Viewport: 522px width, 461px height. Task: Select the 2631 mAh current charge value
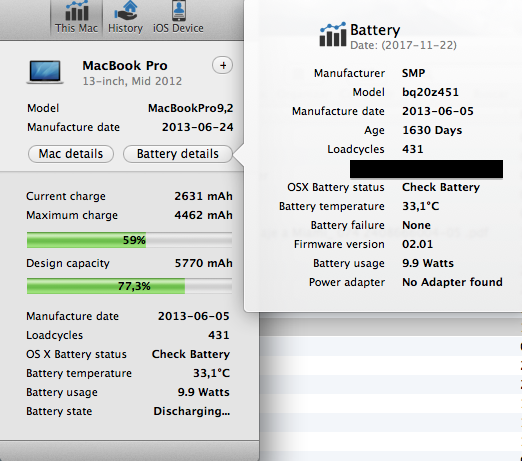pos(203,196)
